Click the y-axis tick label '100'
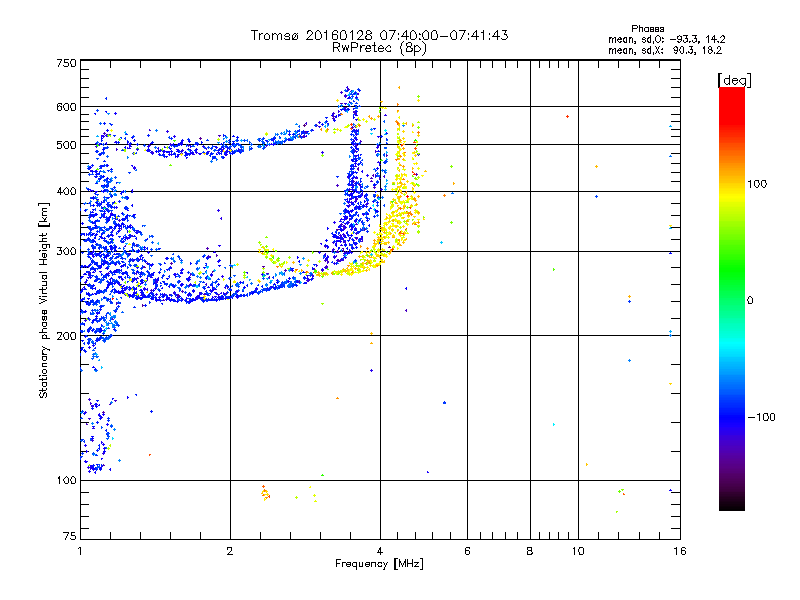Image resolution: width=800 pixels, height=600 pixels. click(66, 480)
